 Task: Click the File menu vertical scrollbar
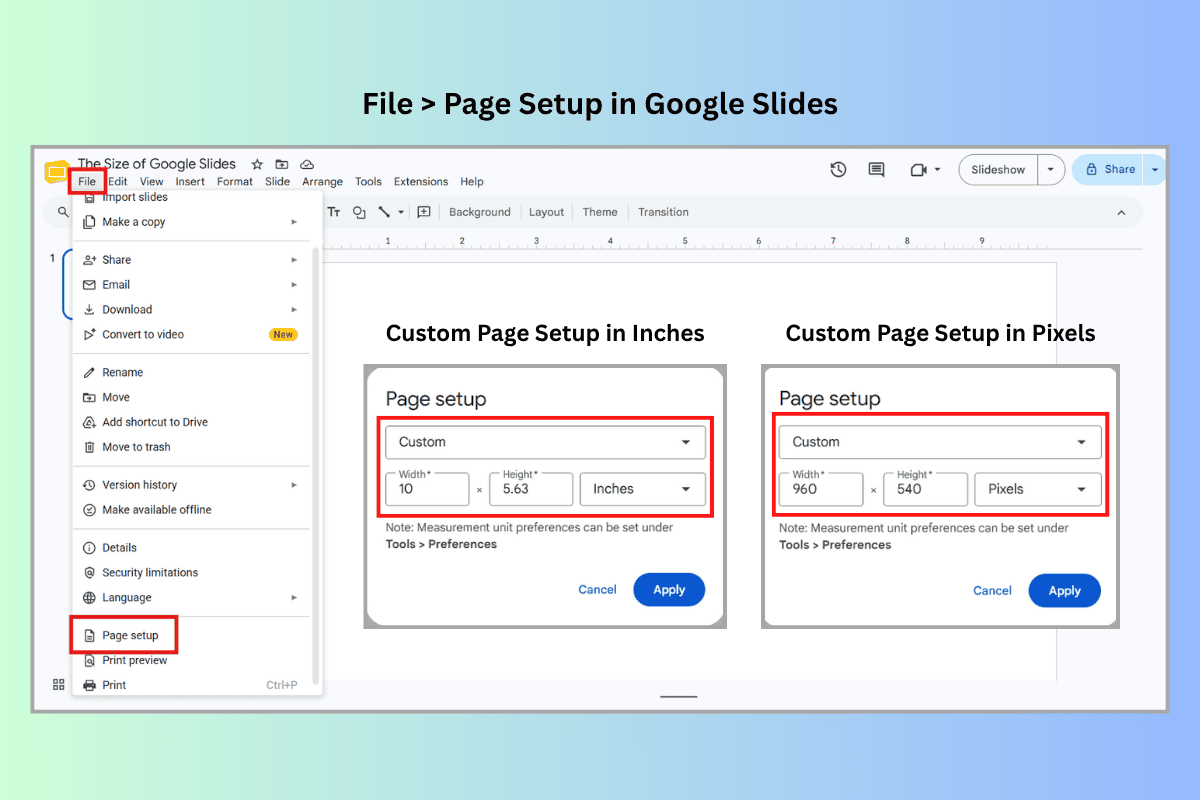click(x=316, y=465)
